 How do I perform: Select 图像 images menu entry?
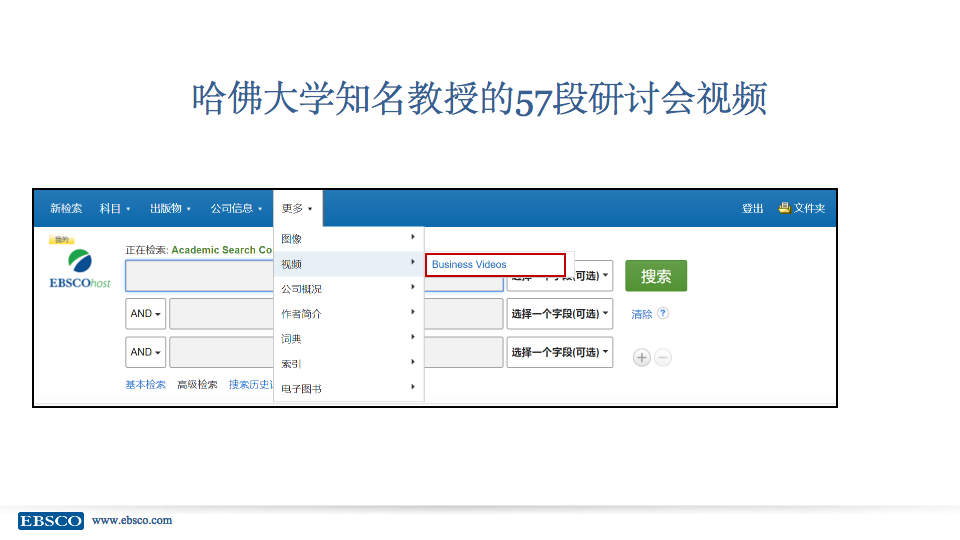(x=348, y=239)
